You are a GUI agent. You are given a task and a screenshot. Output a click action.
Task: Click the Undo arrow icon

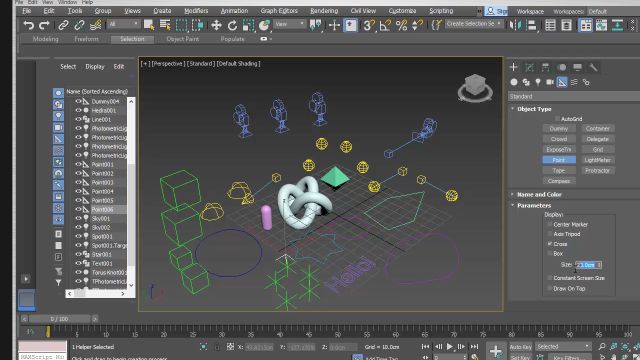click(28, 25)
